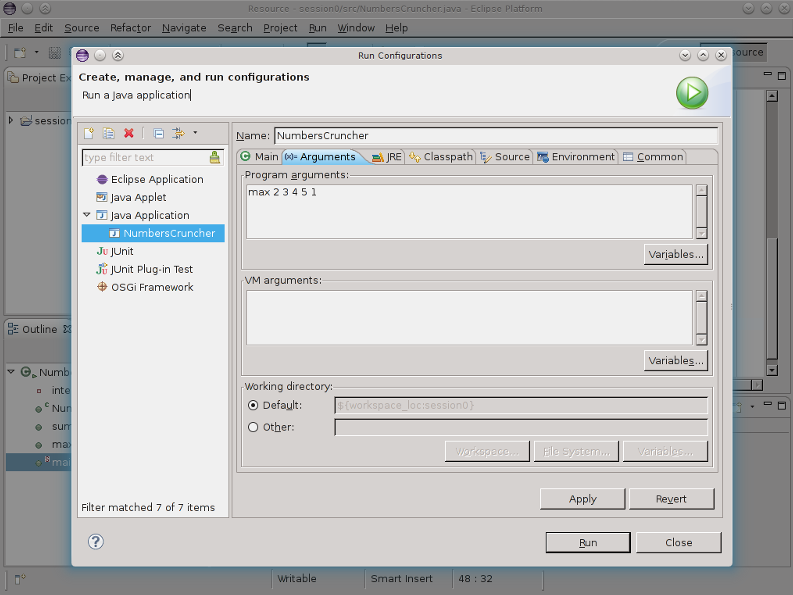
Task: Delete the selected launch configuration
Action: point(129,133)
